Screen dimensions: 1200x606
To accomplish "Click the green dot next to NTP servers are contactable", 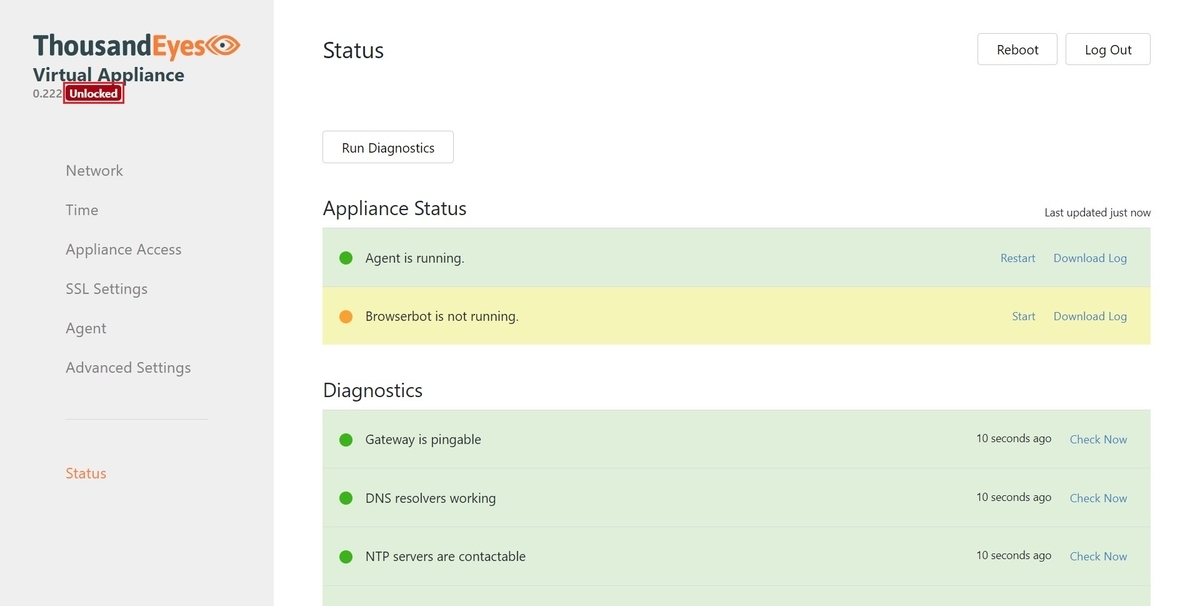I will pyautogui.click(x=345, y=556).
